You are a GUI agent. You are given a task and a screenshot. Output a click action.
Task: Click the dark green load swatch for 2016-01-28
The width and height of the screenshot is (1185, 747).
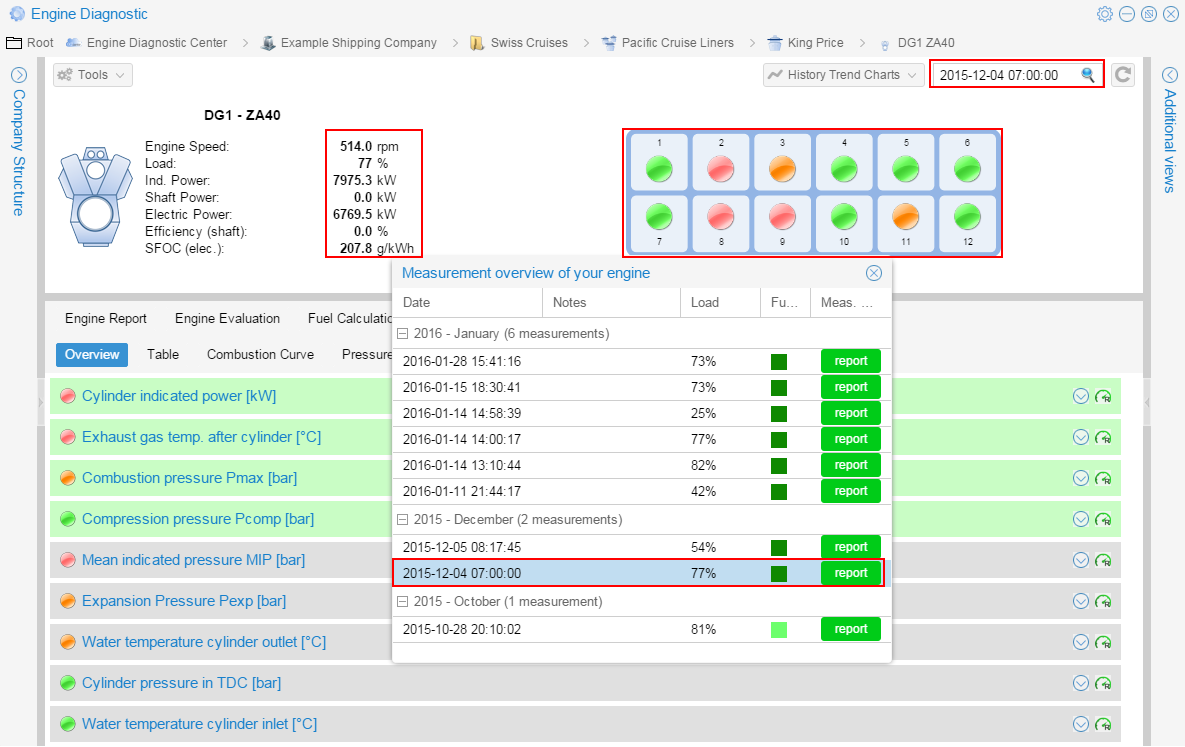coord(779,361)
